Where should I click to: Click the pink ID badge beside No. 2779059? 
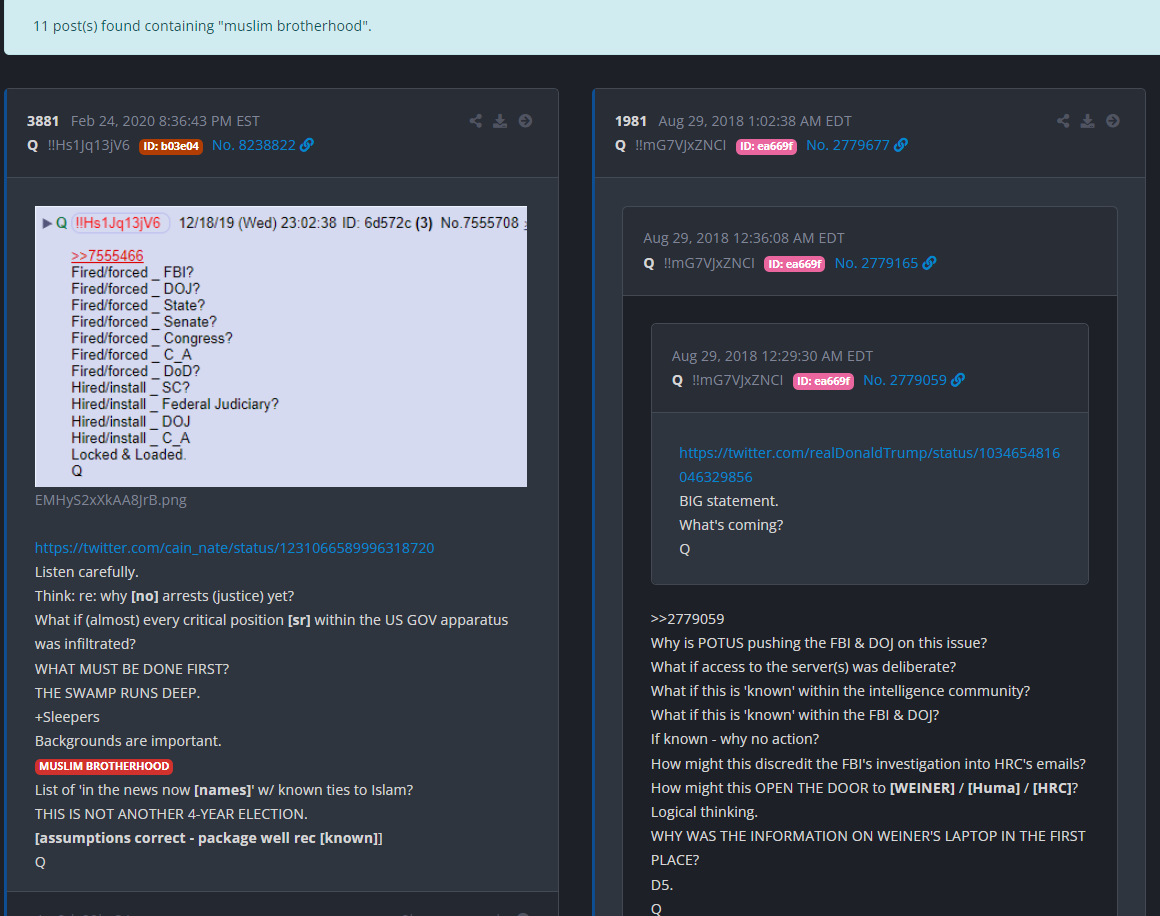pos(823,381)
